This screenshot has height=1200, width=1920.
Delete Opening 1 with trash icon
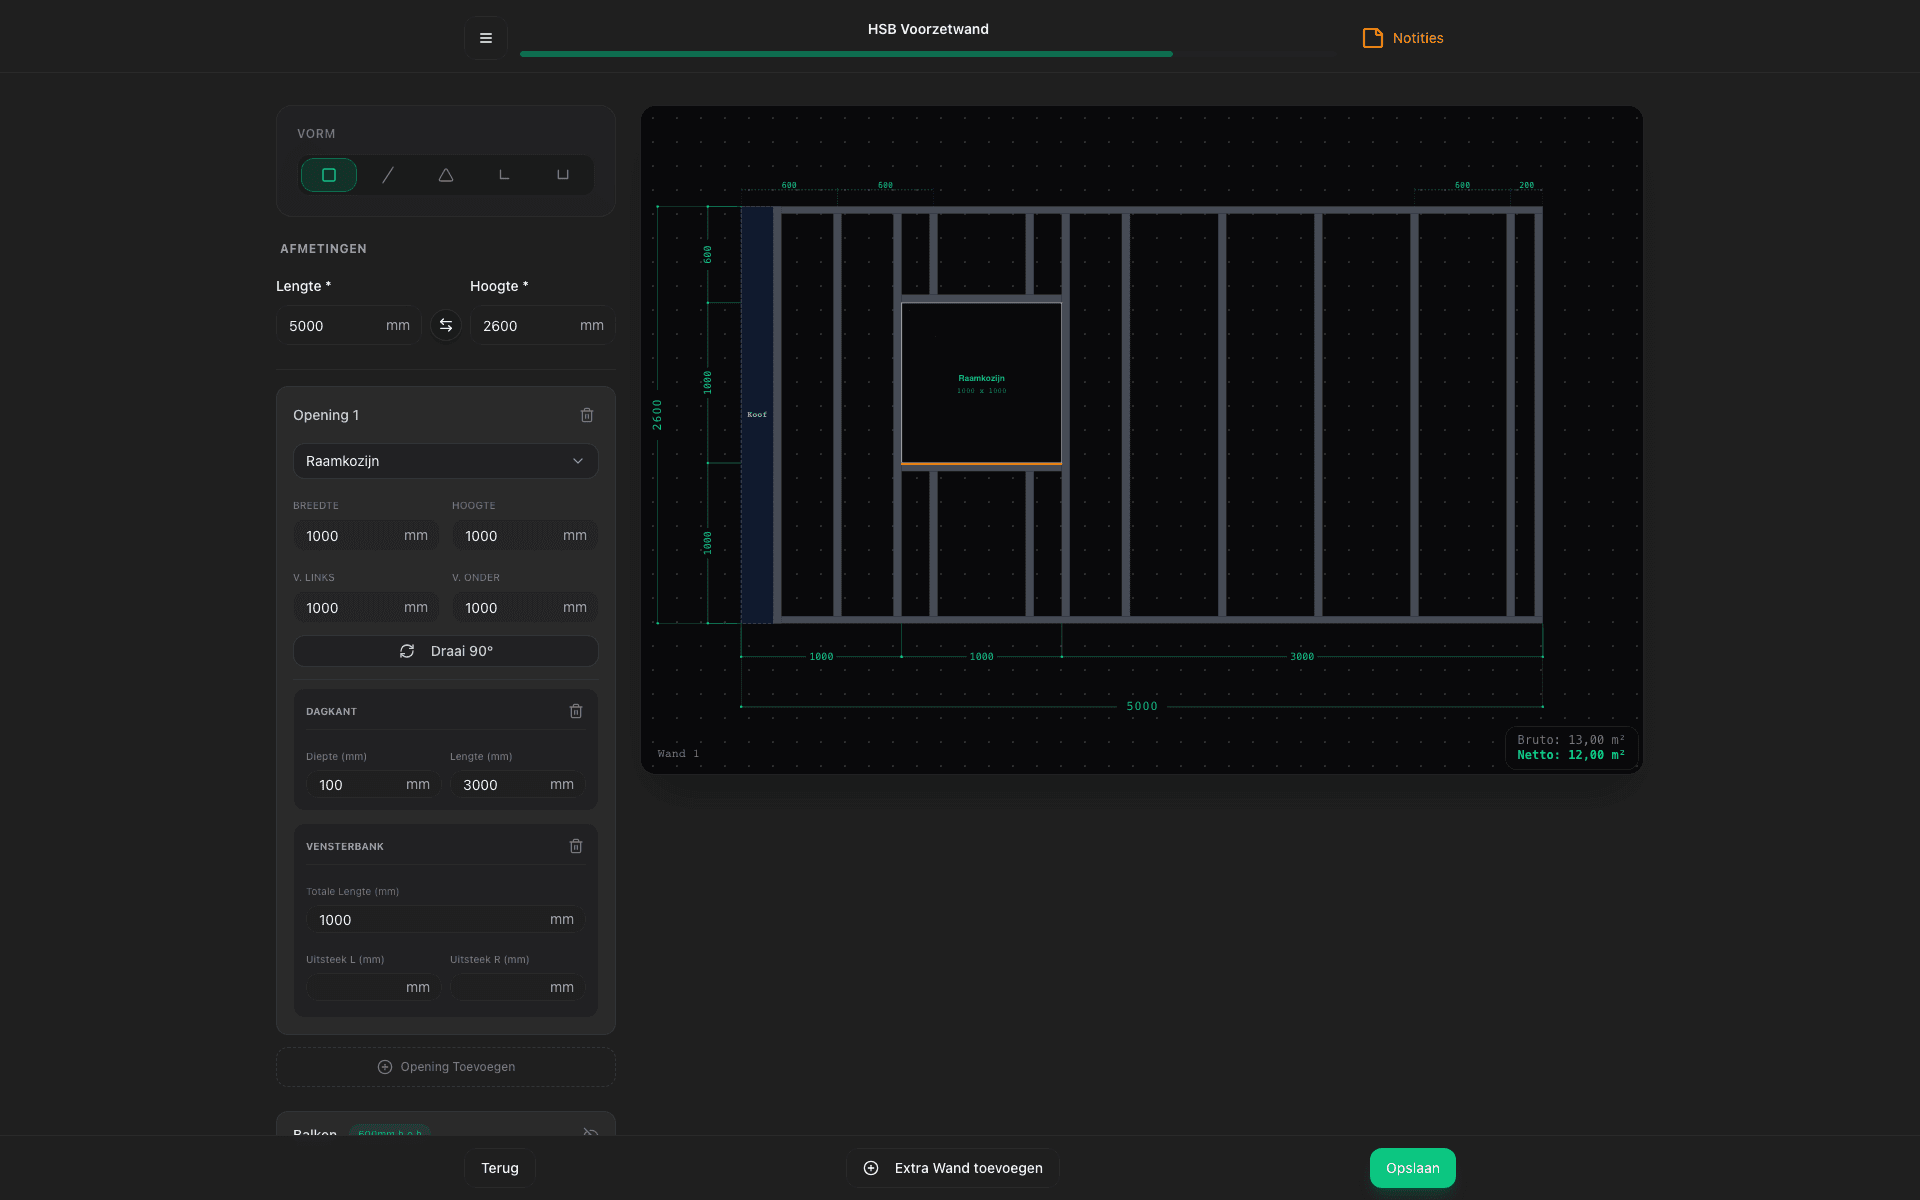pos(587,415)
